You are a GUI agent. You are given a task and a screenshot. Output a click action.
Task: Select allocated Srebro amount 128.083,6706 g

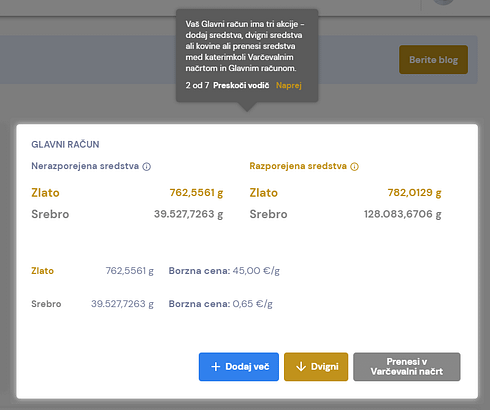pos(403,214)
